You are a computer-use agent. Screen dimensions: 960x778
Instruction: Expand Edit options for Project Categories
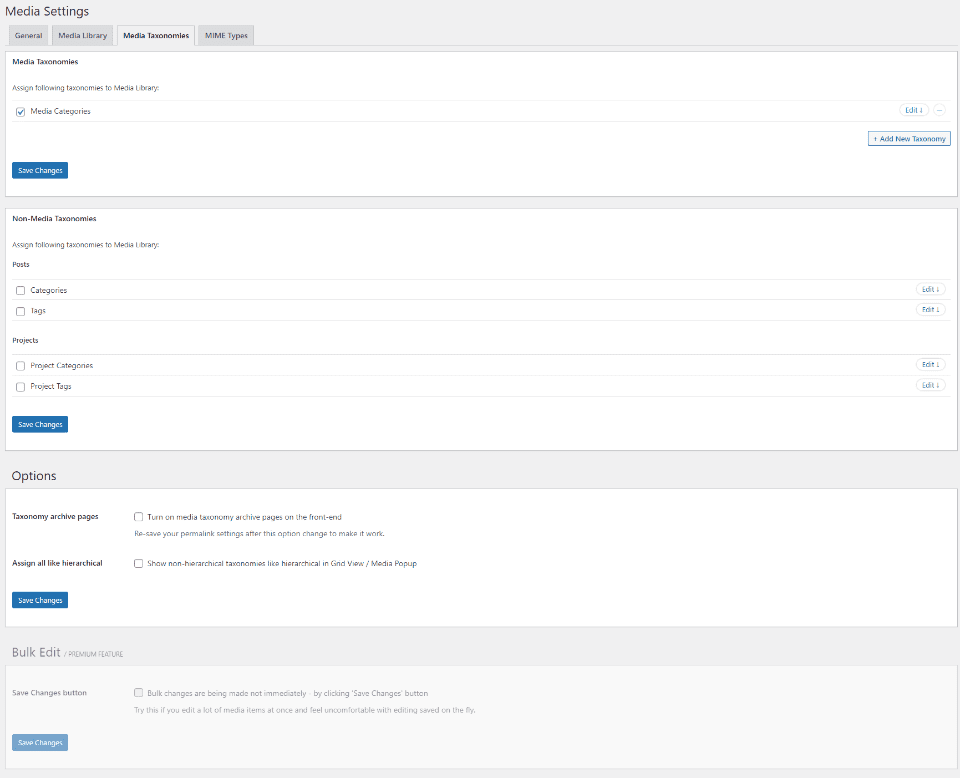[930, 364]
